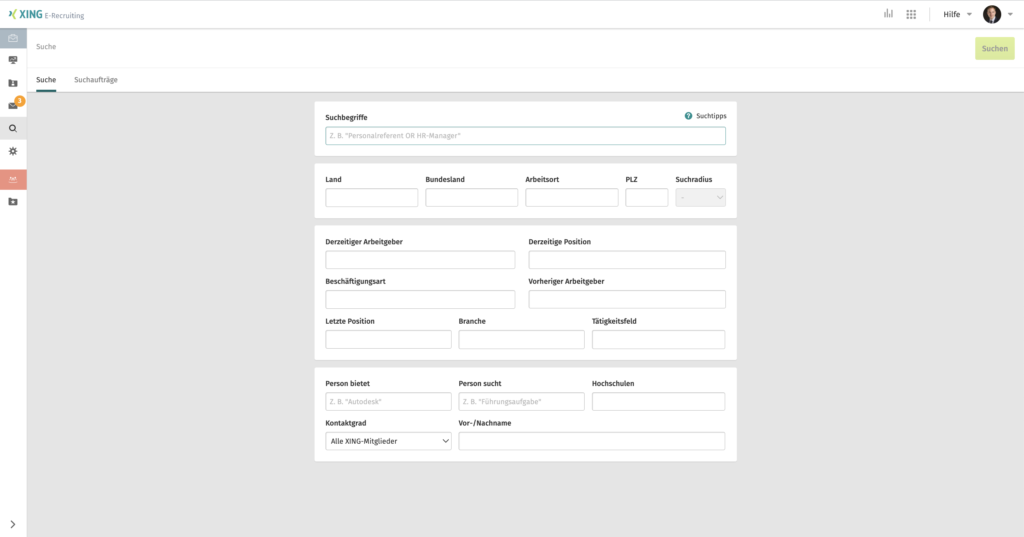
Task: Open settings gear in left sidebar
Action: coord(13,151)
